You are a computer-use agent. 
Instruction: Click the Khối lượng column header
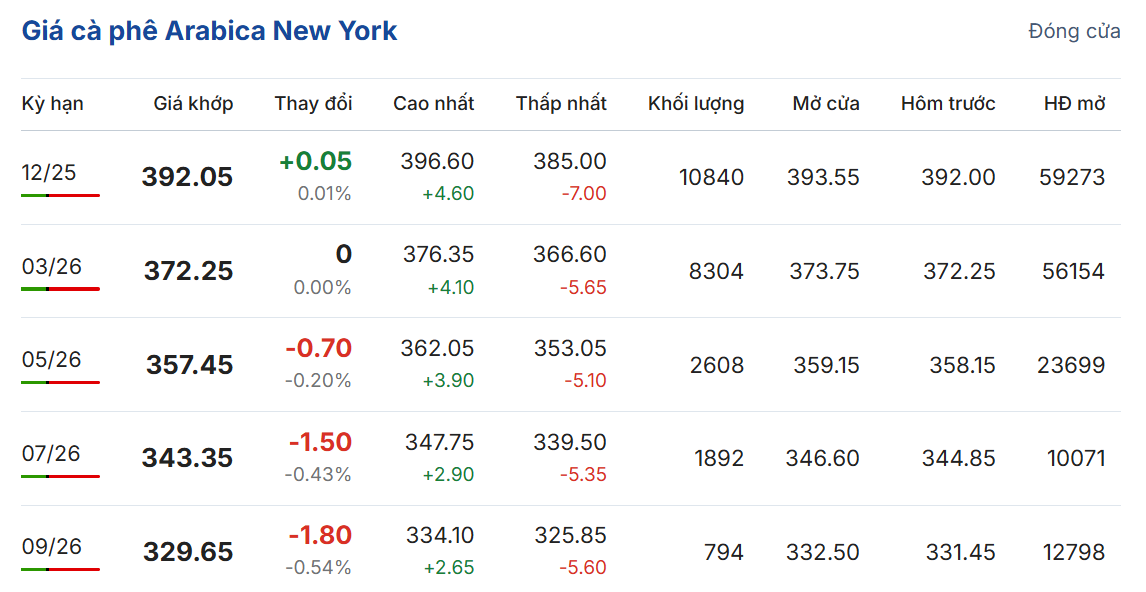pyautogui.click(x=695, y=103)
